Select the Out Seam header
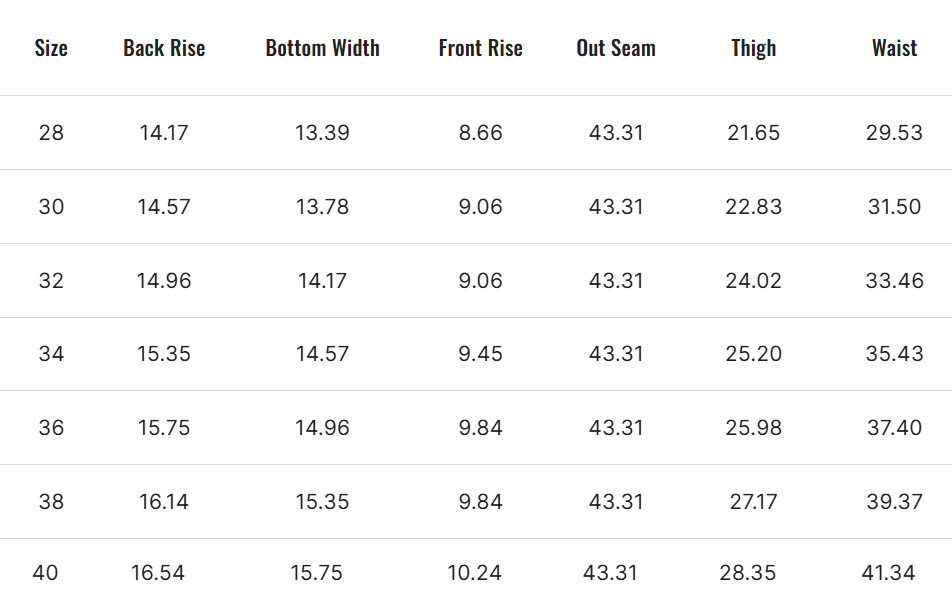Image resolution: width=952 pixels, height=612 pixels. (616, 48)
